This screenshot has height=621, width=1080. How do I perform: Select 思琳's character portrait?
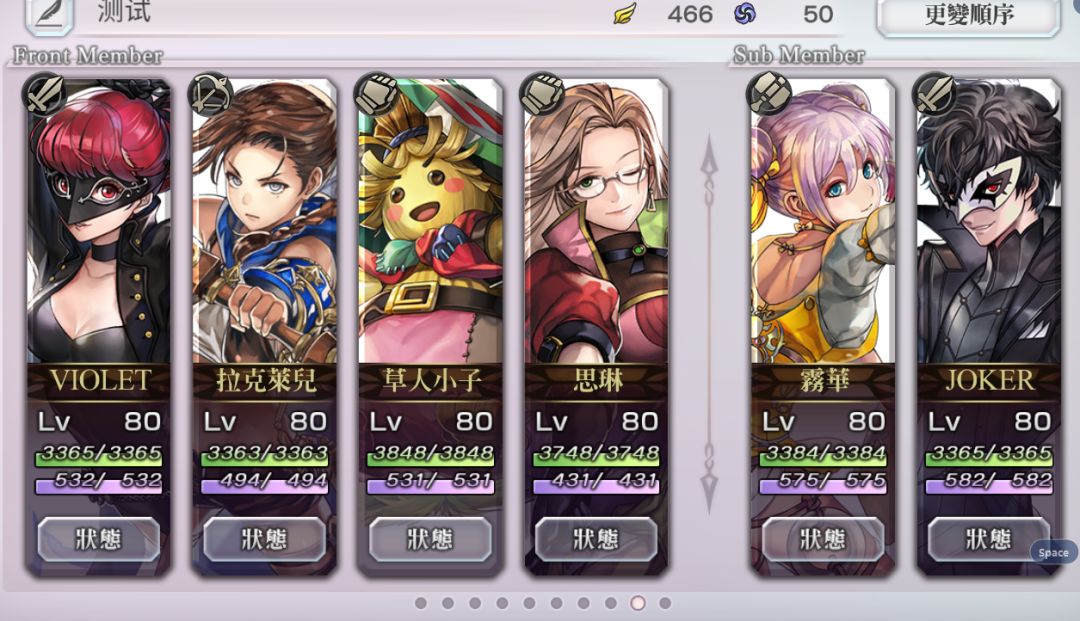pyautogui.click(x=596, y=222)
